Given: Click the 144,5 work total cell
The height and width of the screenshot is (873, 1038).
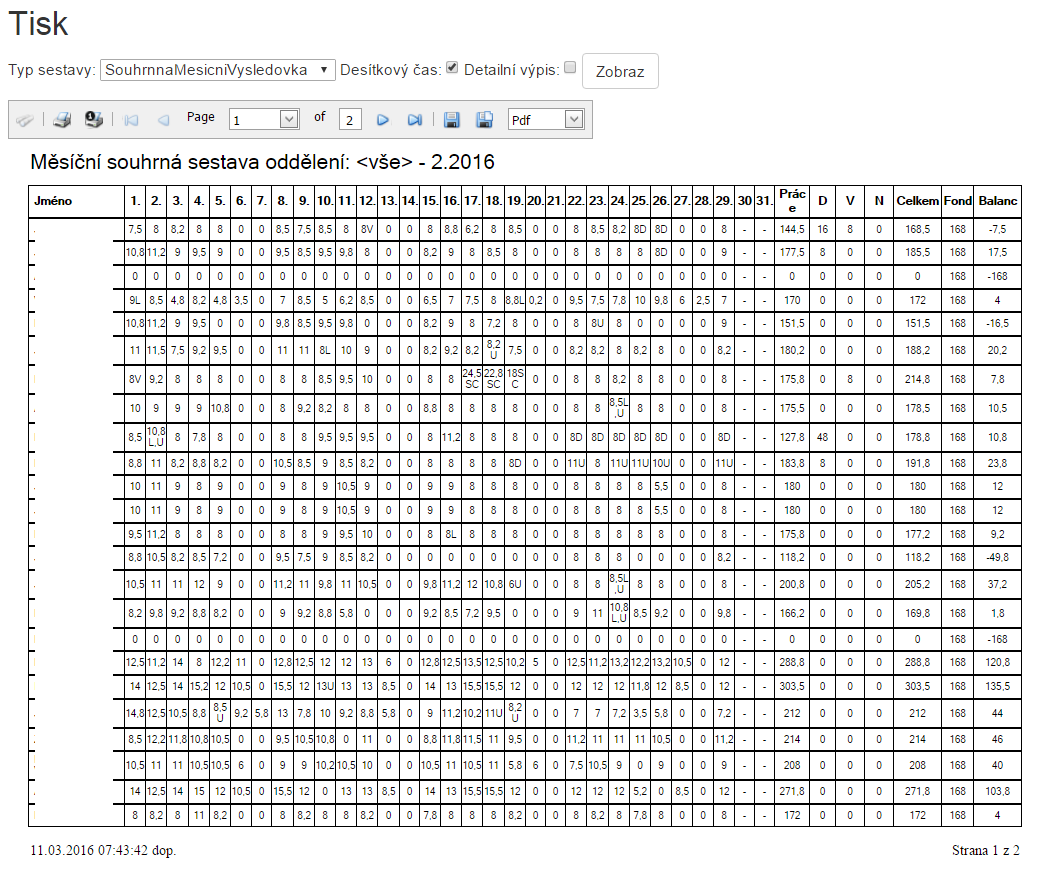Looking at the screenshot, I should [792, 229].
